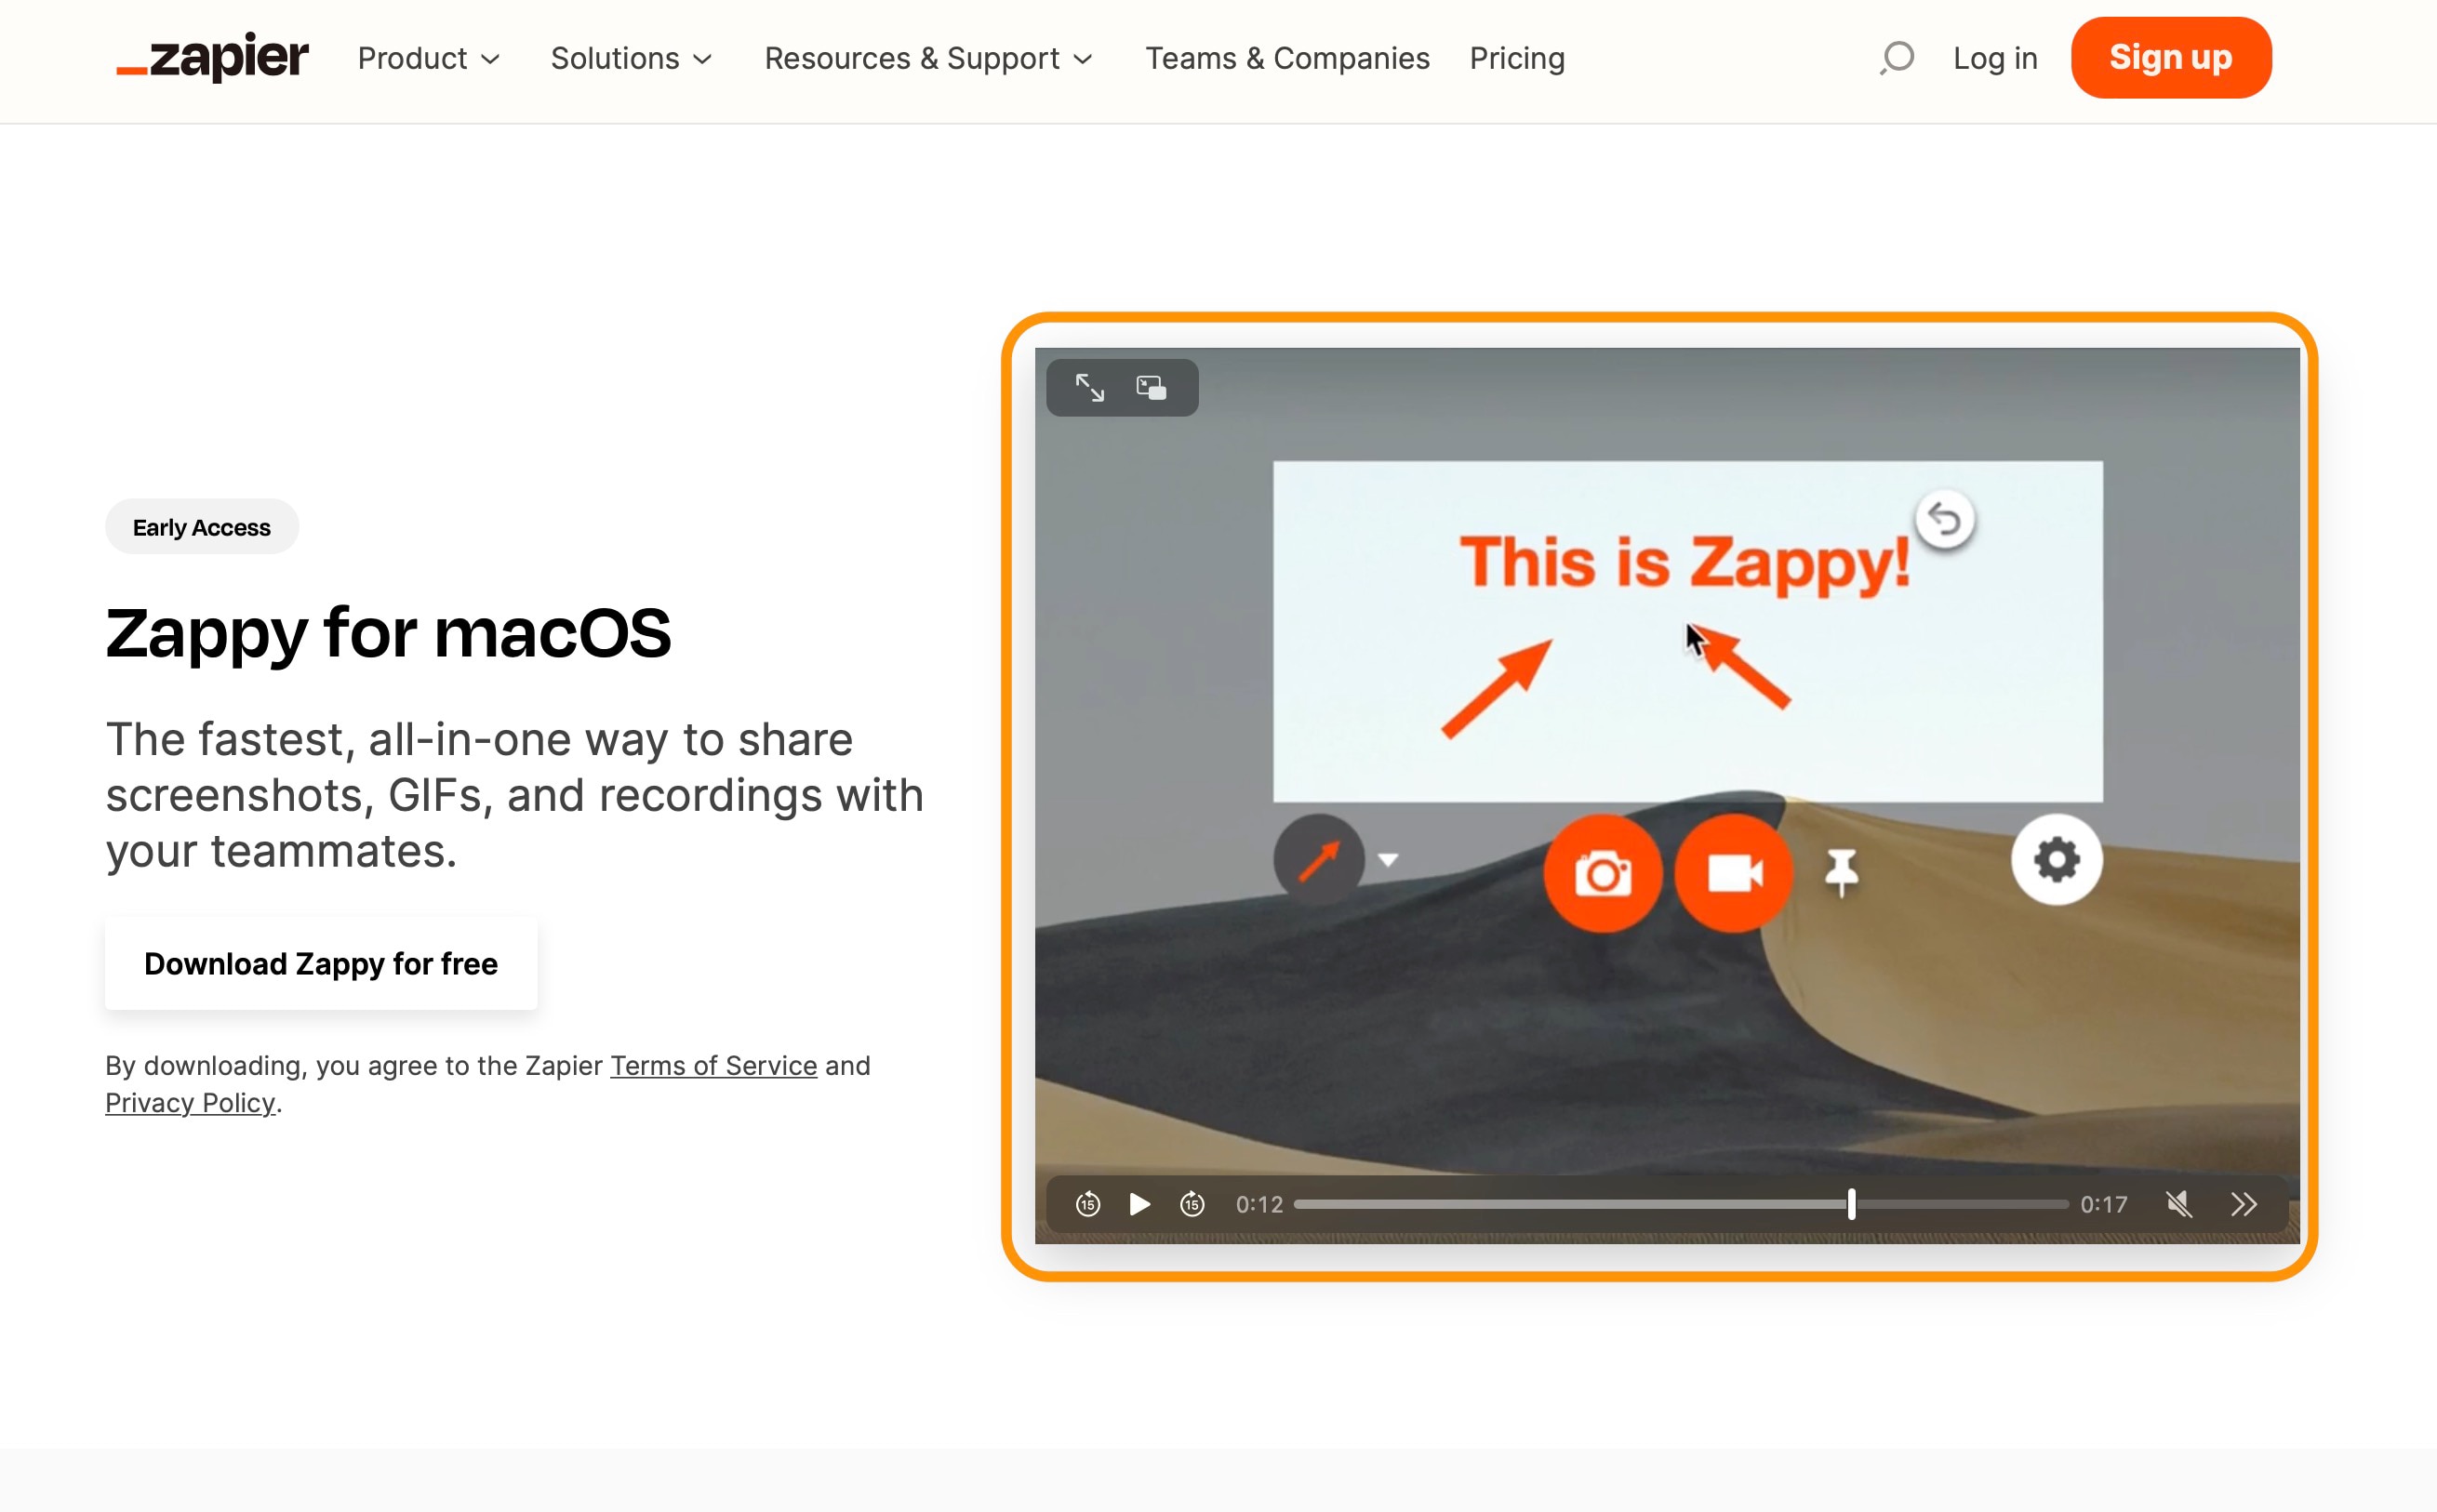Open the arrow tool dropdown triangle

(1388, 859)
